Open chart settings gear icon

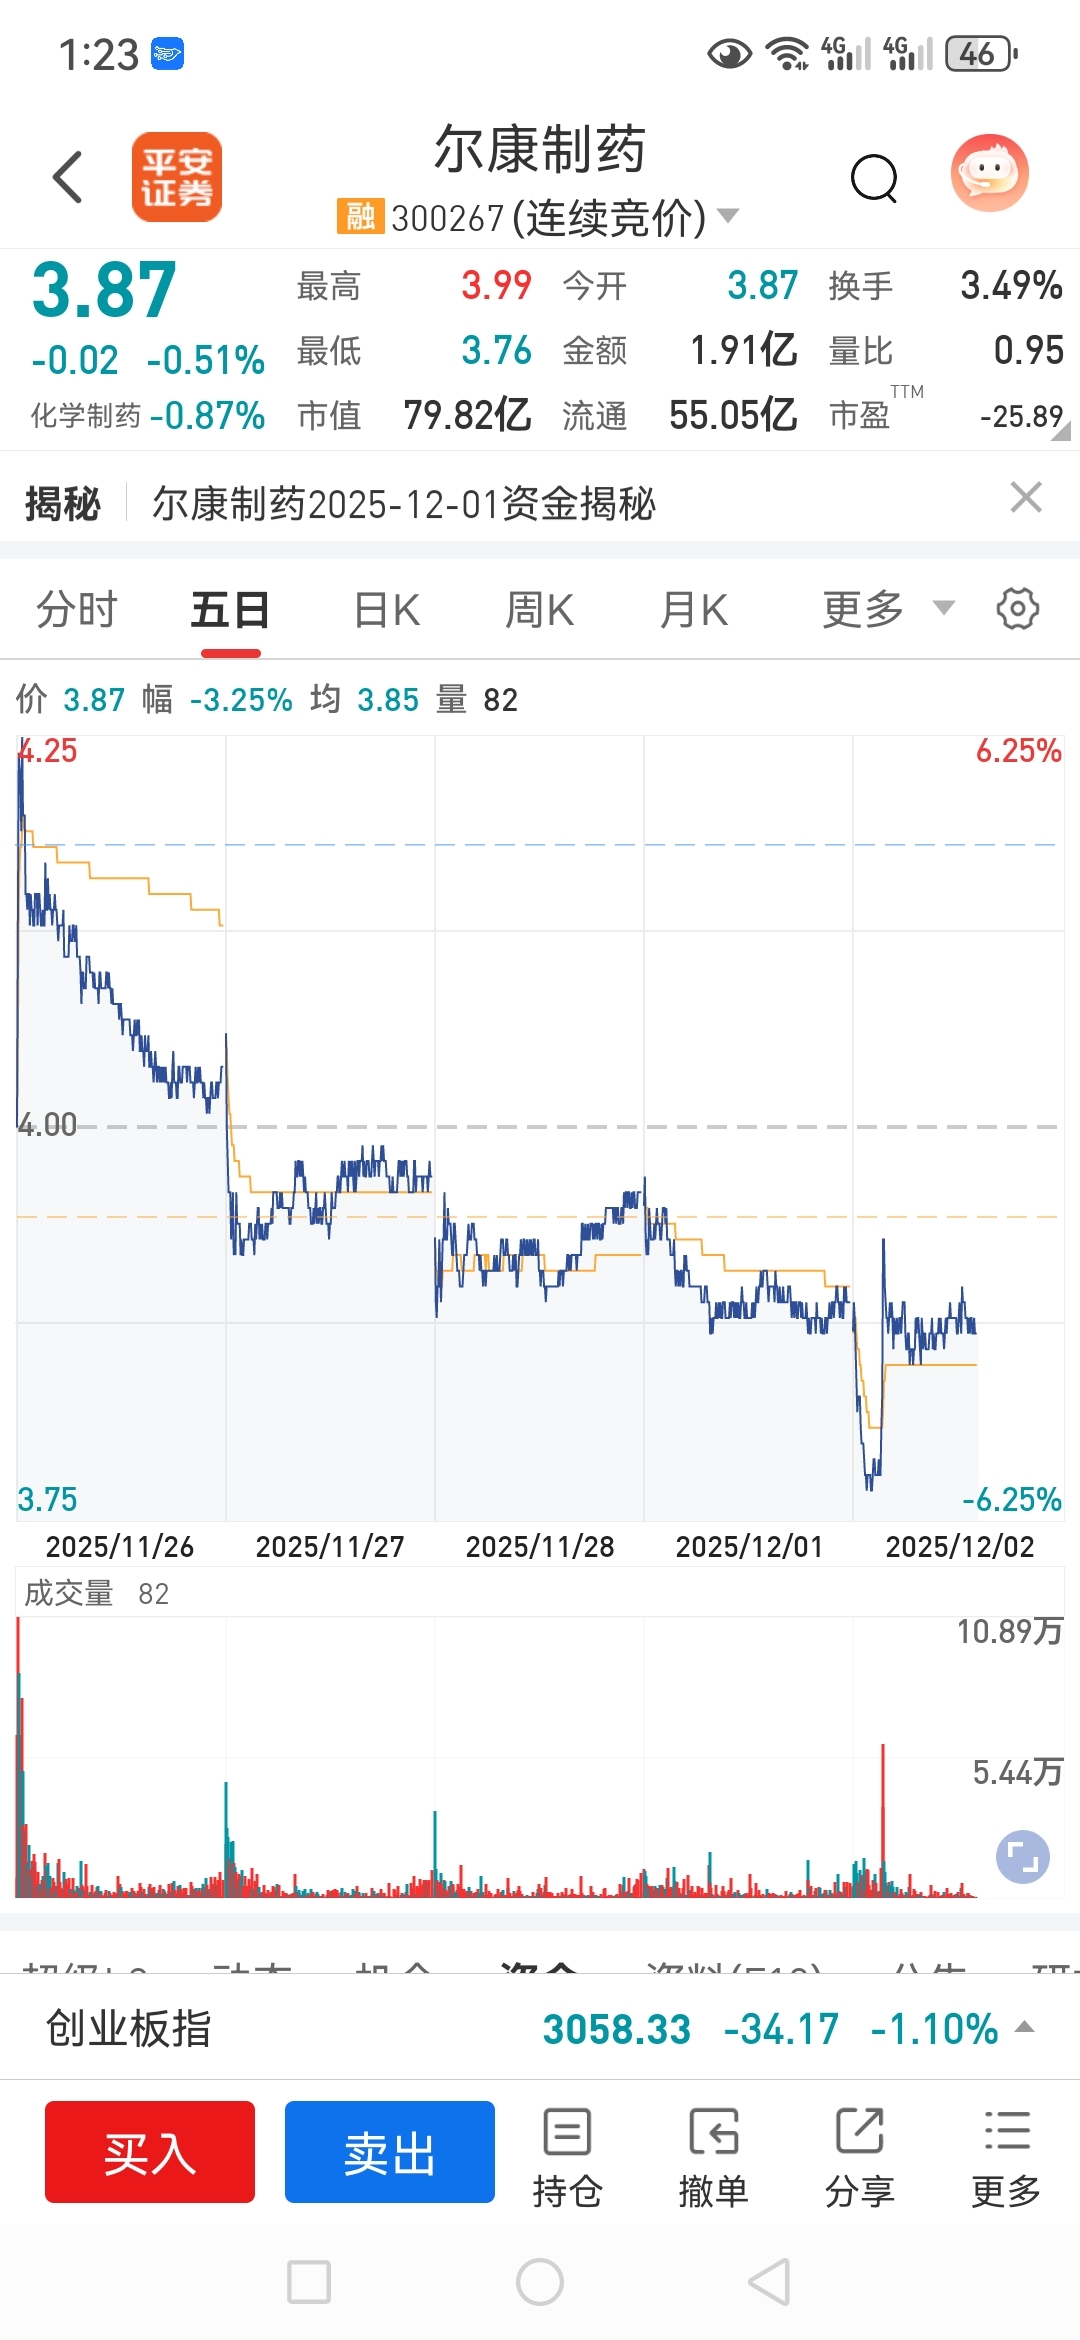pos(1017,609)
